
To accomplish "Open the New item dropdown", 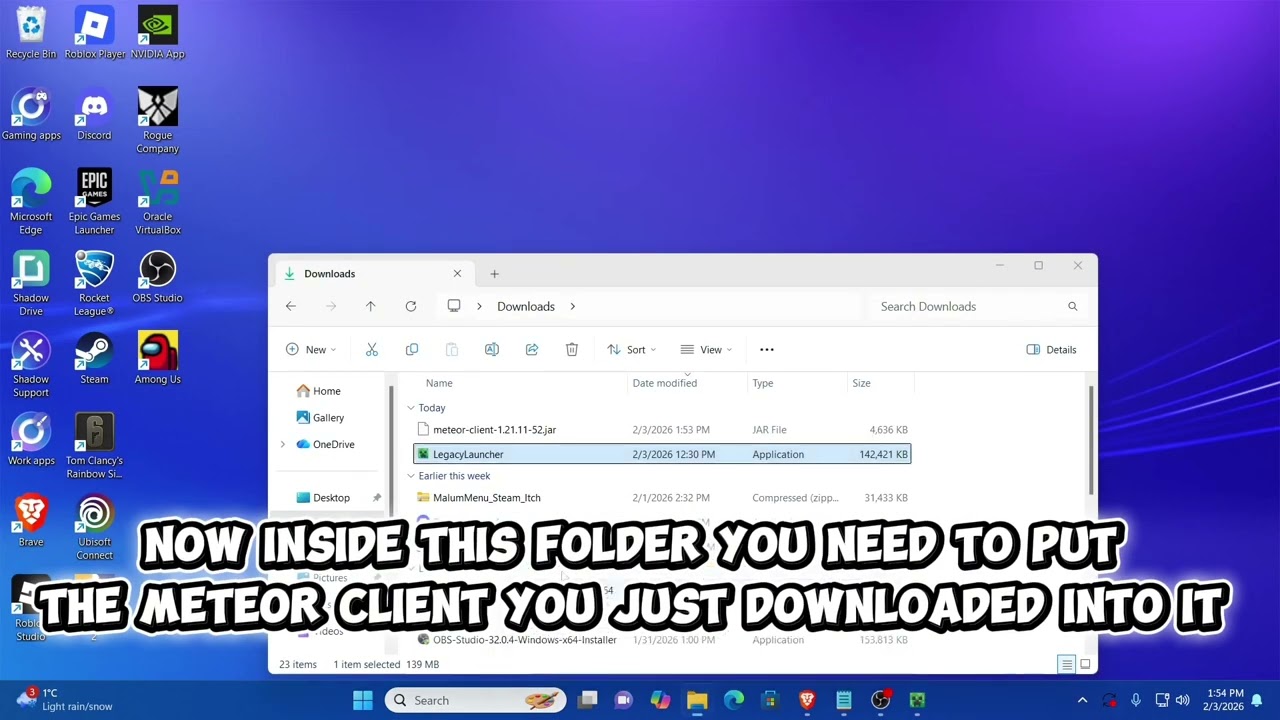I will click(311, 349).
